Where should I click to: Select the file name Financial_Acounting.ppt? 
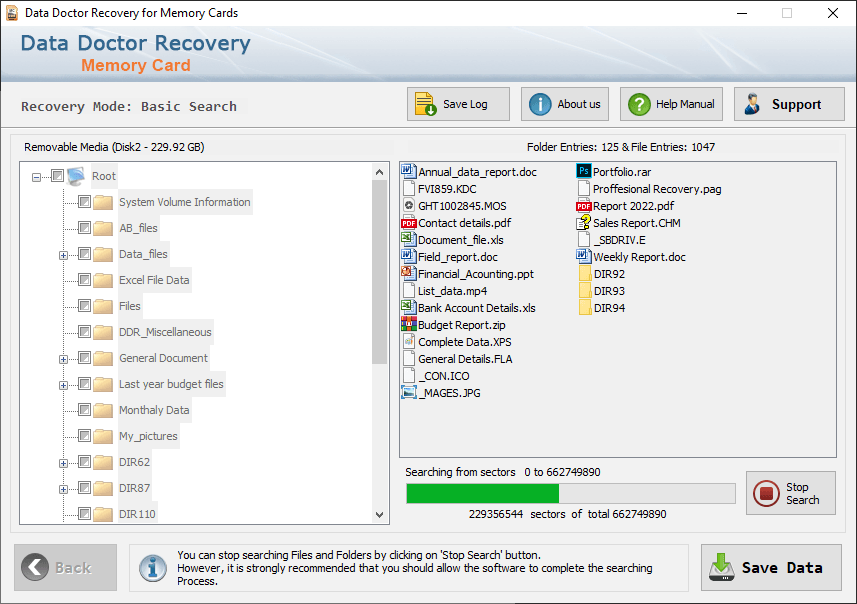(x=476, y=274)
